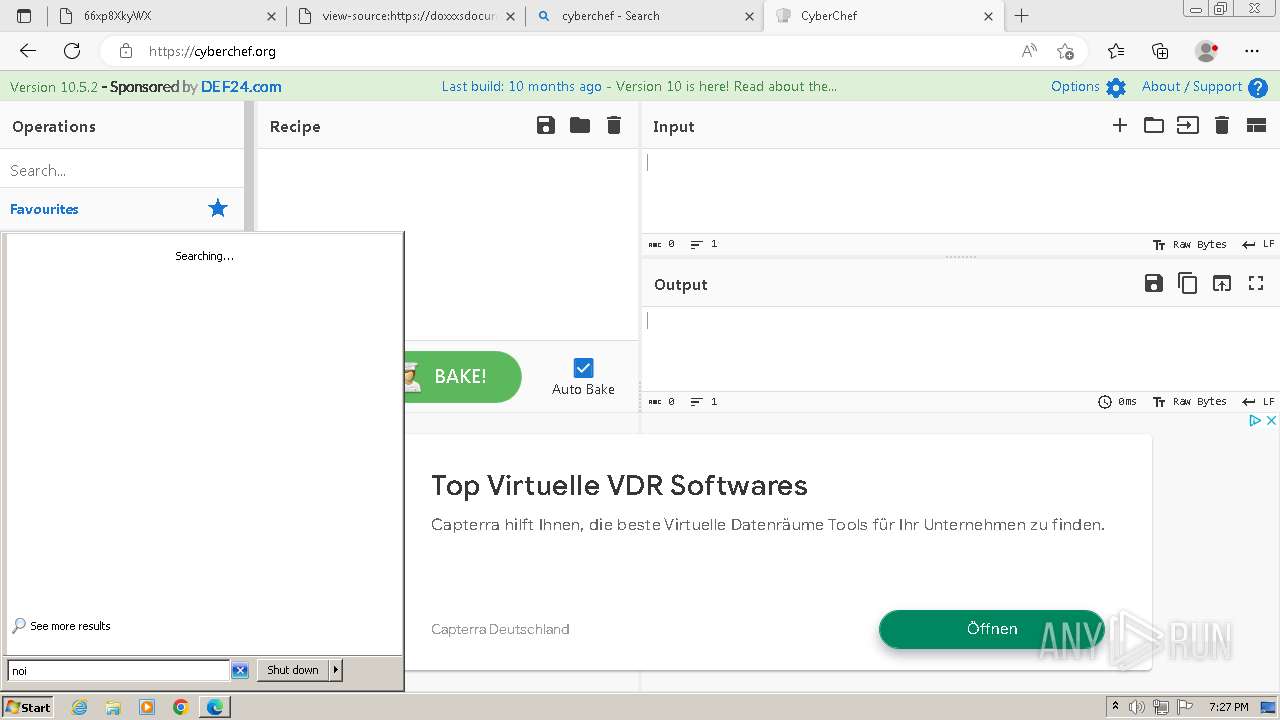This screenshot has width=1280, height=720.
Task: Replace input with output
Action: tap(1222, 283)
